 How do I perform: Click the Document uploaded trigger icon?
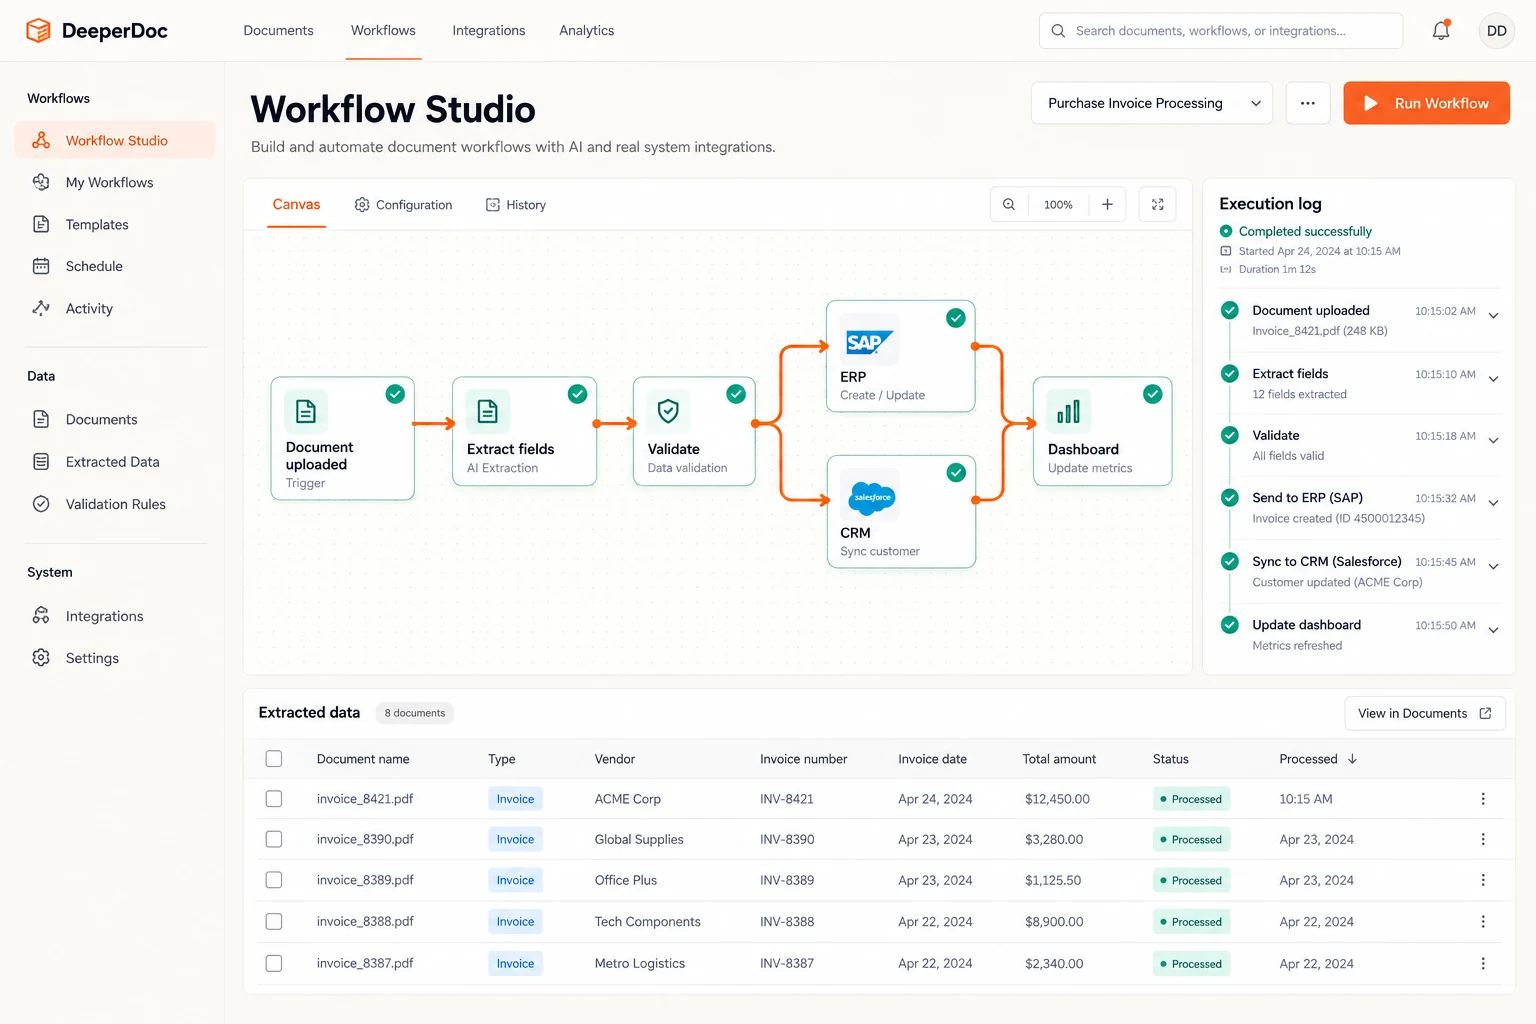306,411
